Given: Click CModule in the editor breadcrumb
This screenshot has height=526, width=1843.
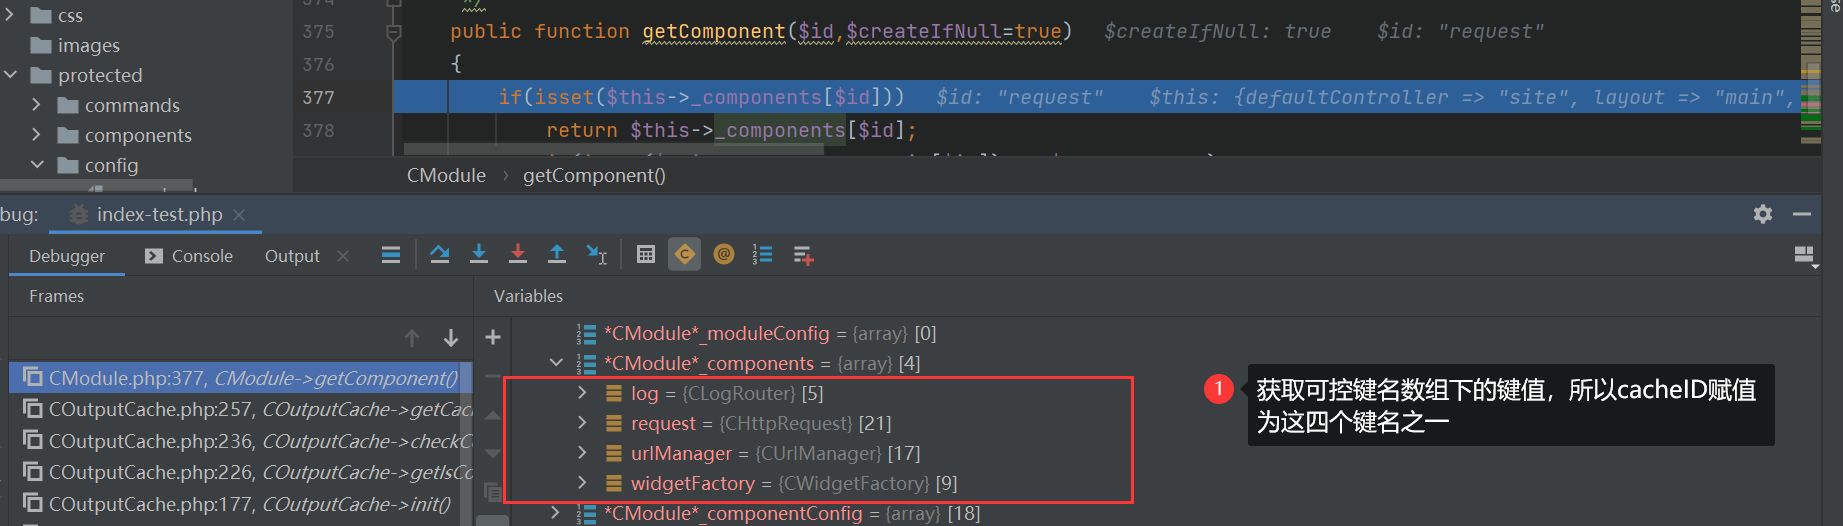Looking at the screenshot, I should tap(446, 176).
